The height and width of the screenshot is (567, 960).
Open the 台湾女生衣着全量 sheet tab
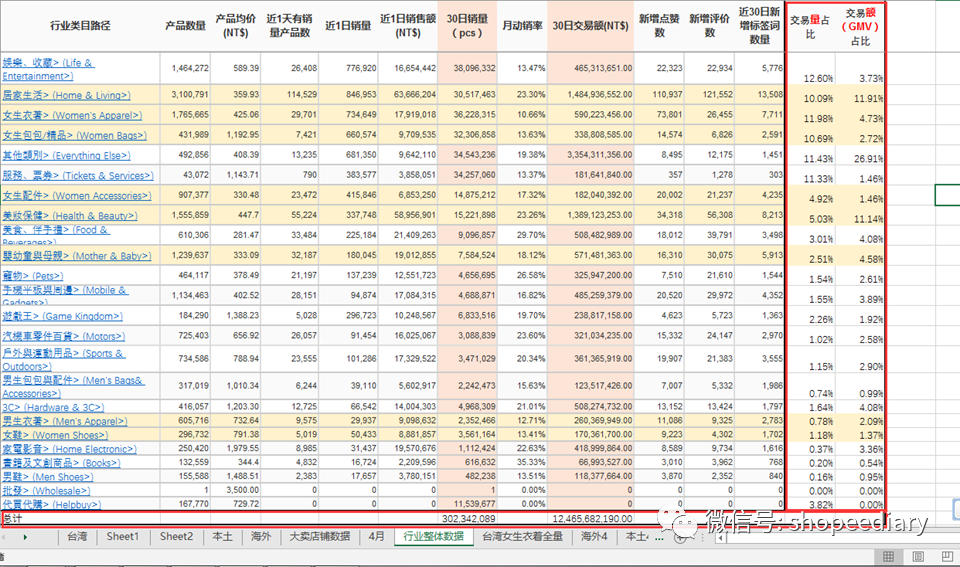click(522, 536)
